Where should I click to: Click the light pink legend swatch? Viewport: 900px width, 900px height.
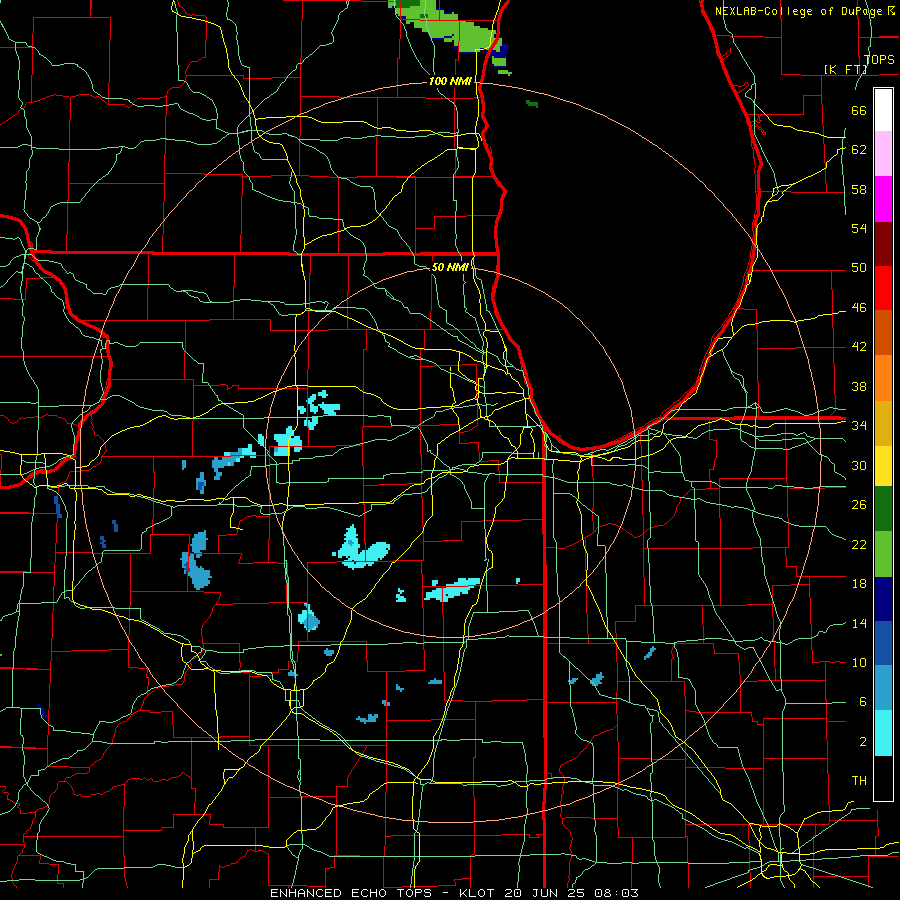pyautogui.click(x=883, y=154)
